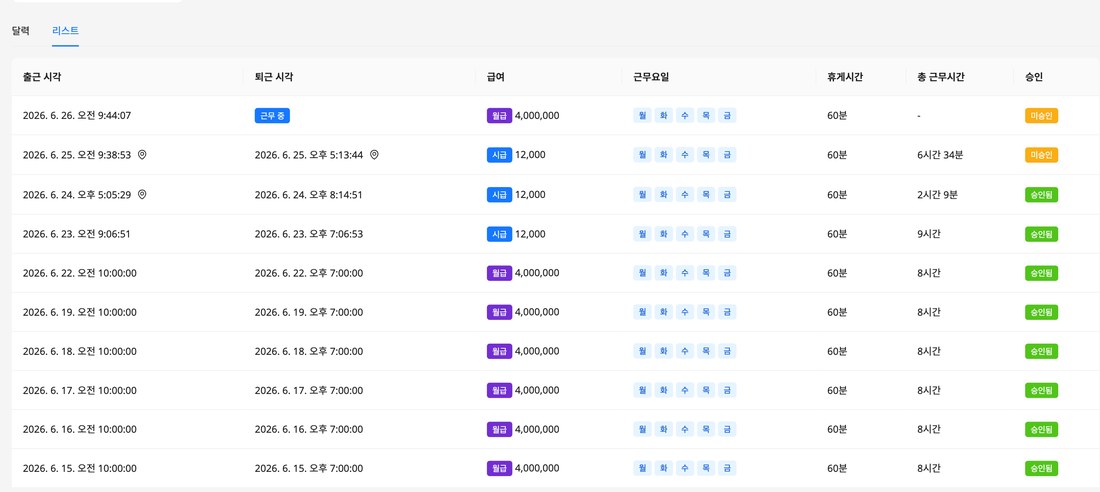Screen dimensions: 1100x492
Task: Click 미승인 badge in the 6. 25. row
Action: pyautogui.click(x=1041, y=155)
